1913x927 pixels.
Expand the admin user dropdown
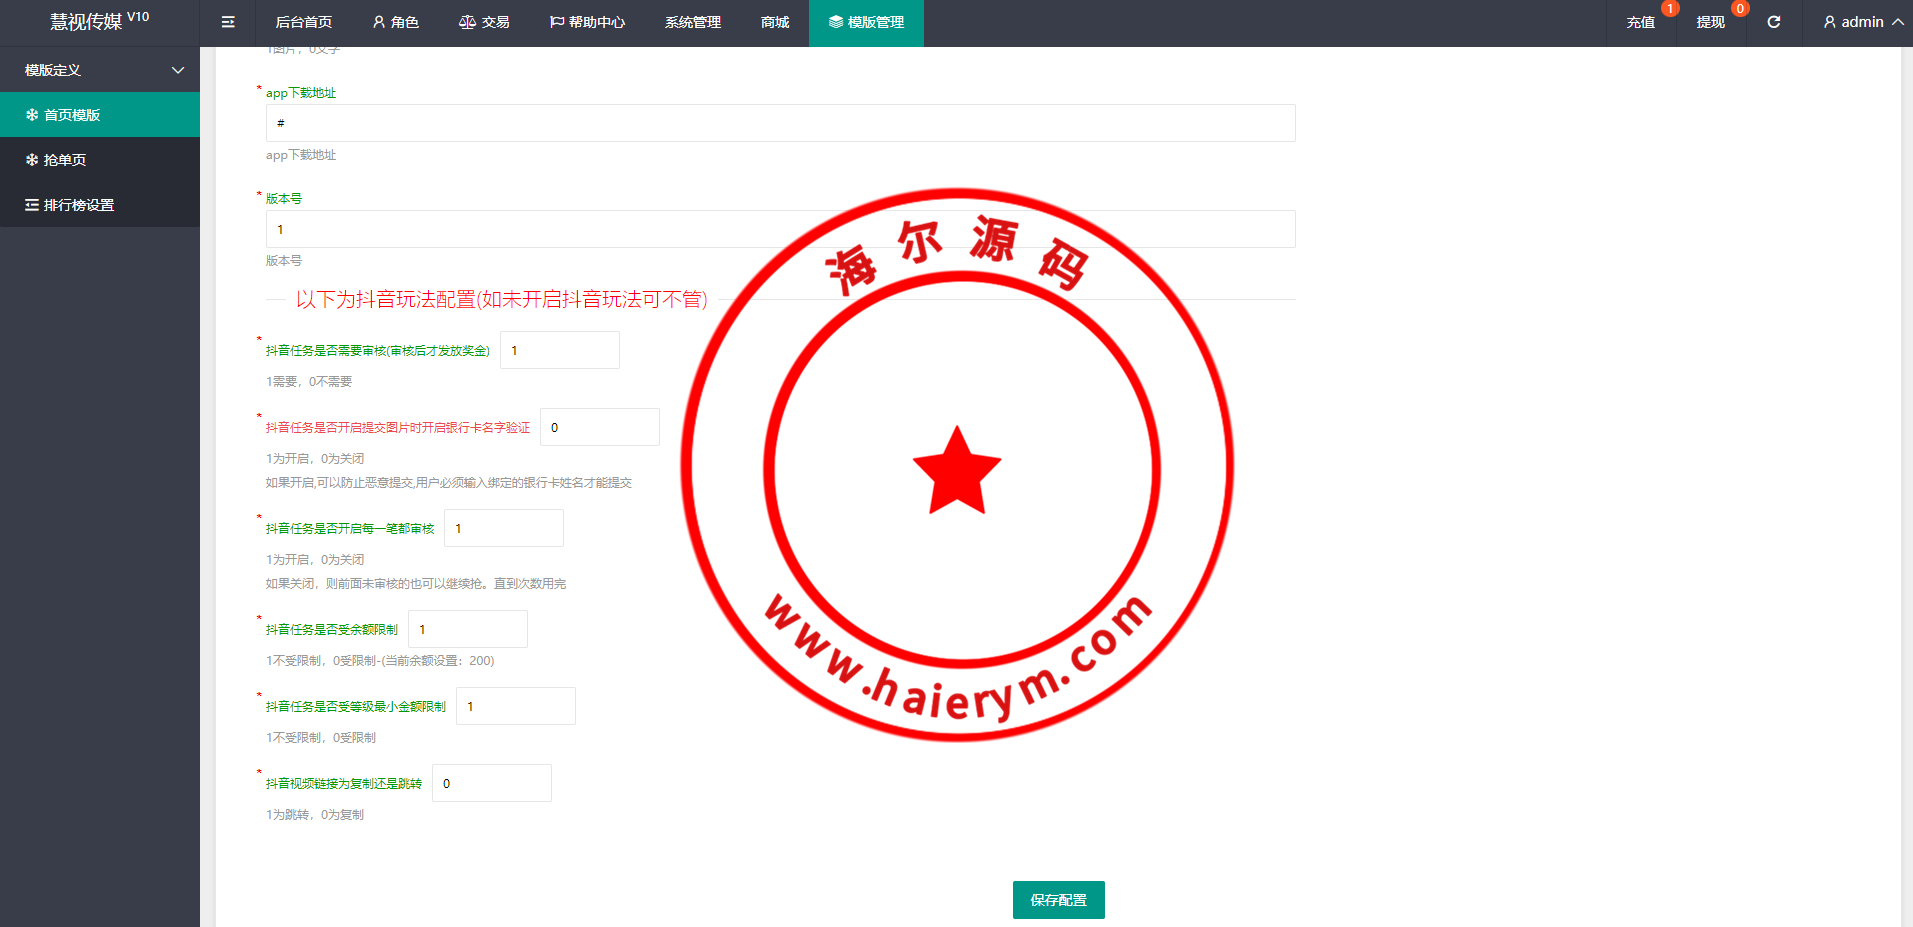(x=1862, y=22)
